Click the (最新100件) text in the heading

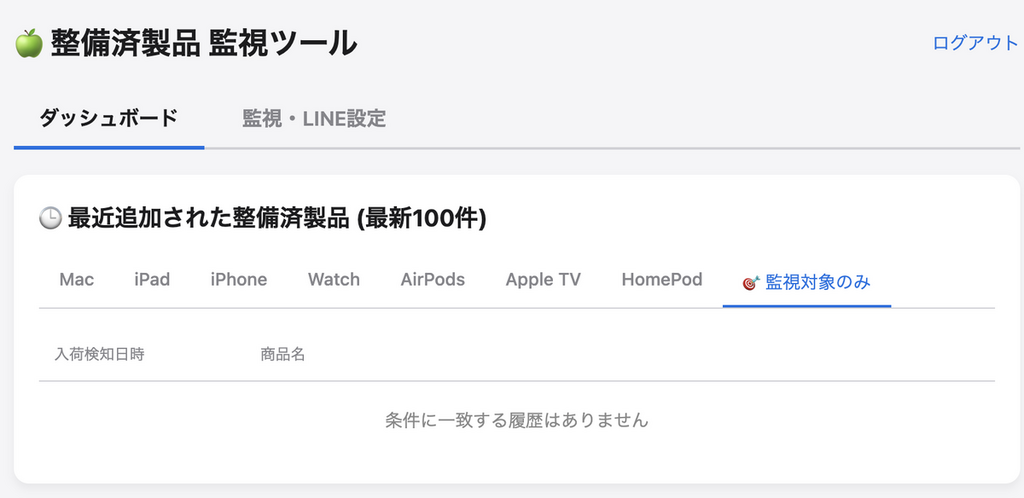(422, 218)
